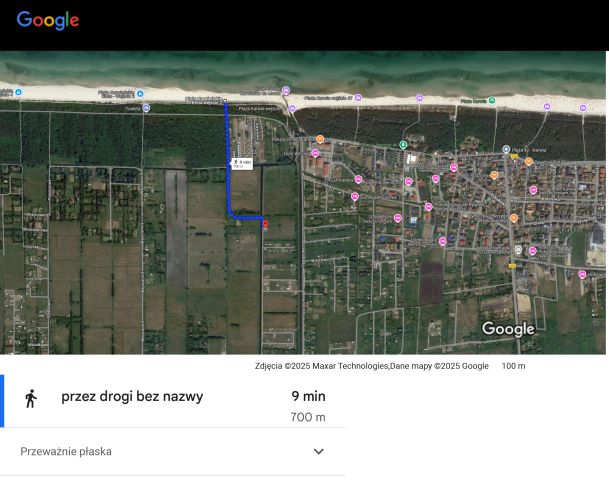Image resolution: width=609 pixels, height=480 pixels.
Task: Click the Przeważnie płaska elevation label
Action: tap(66, 452)
